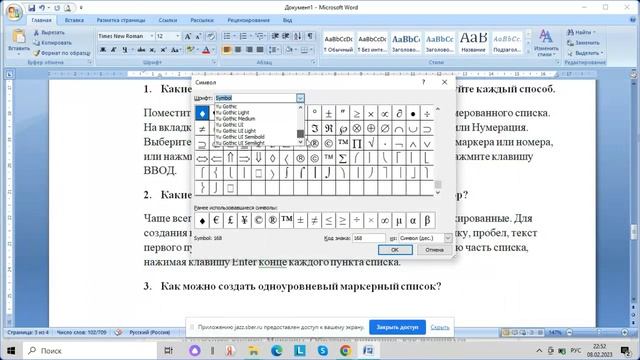Decrease paragraph indent
Viewport: 640px width, 360px height.
276,36
